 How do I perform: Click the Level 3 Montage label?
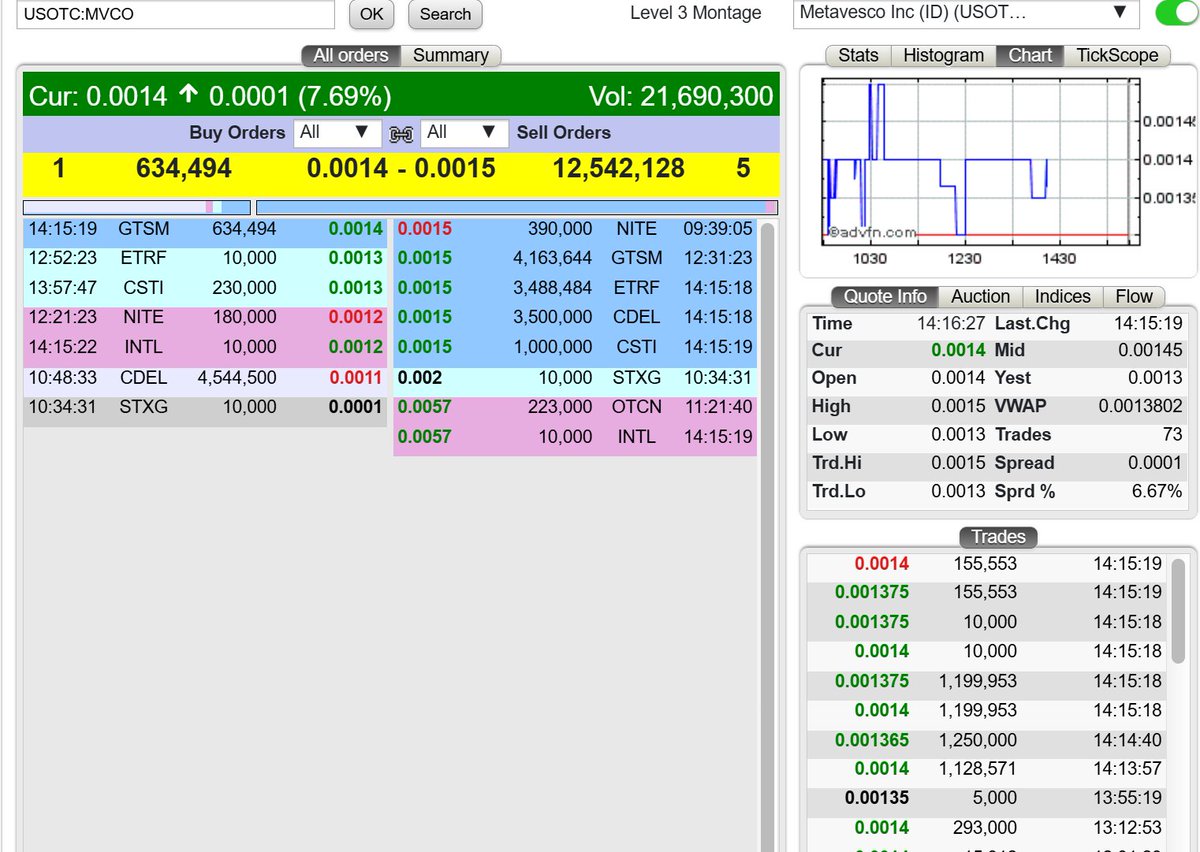coord(696,13)
